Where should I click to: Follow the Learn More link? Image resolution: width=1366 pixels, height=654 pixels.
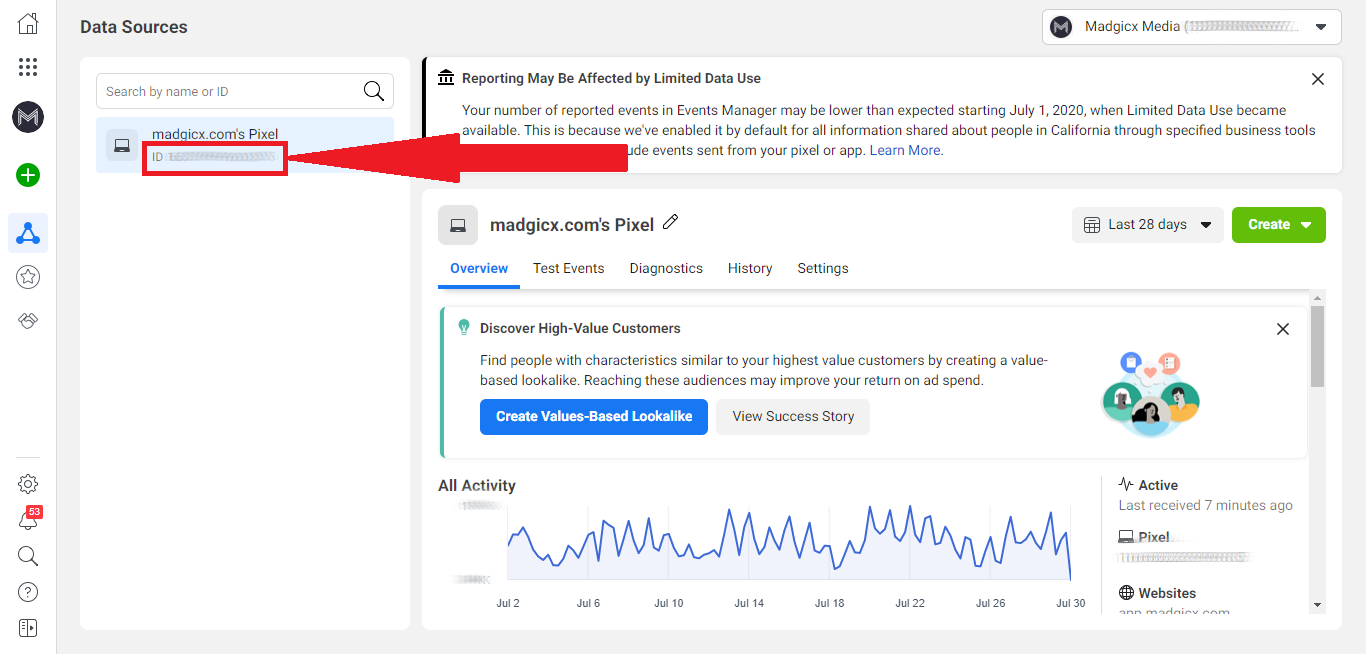pos(905,150)
